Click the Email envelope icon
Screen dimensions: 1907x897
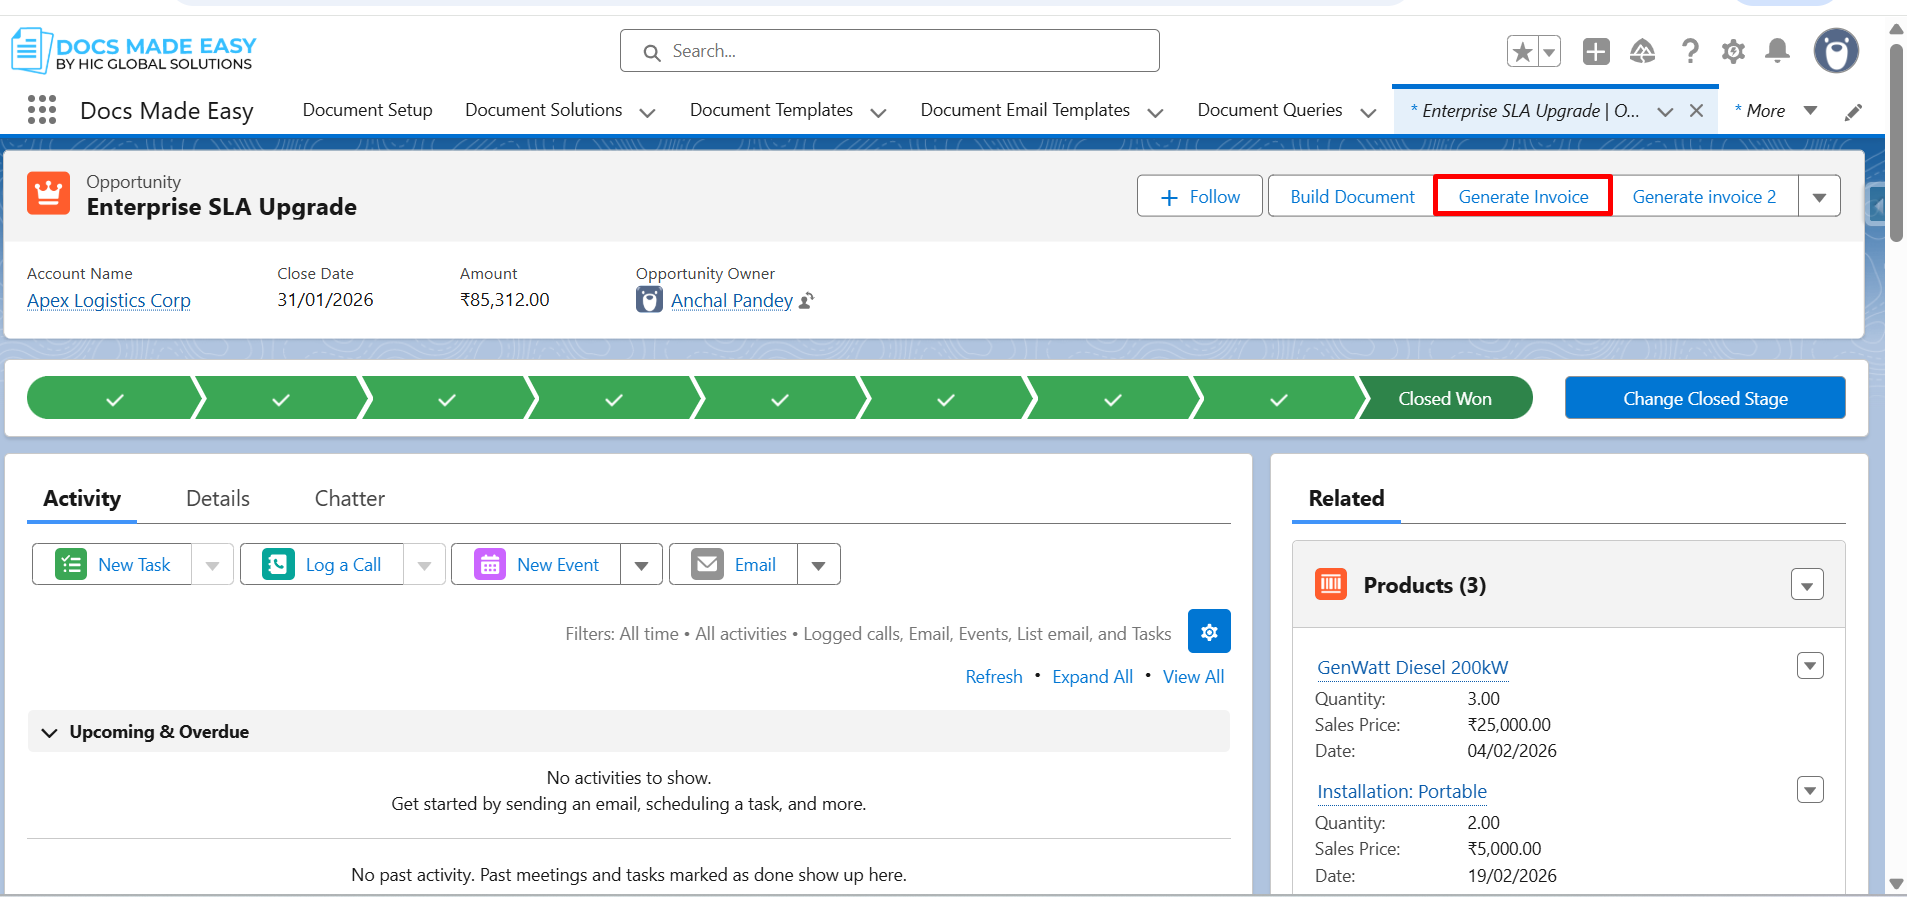[707, 565]
